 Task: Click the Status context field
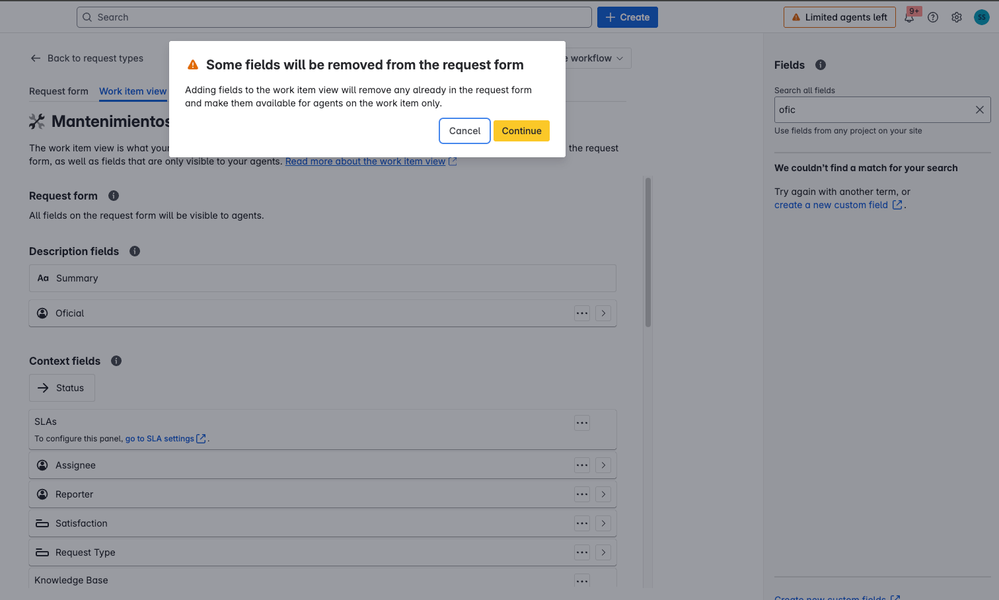pyautogui.click(x=62, y=388)
